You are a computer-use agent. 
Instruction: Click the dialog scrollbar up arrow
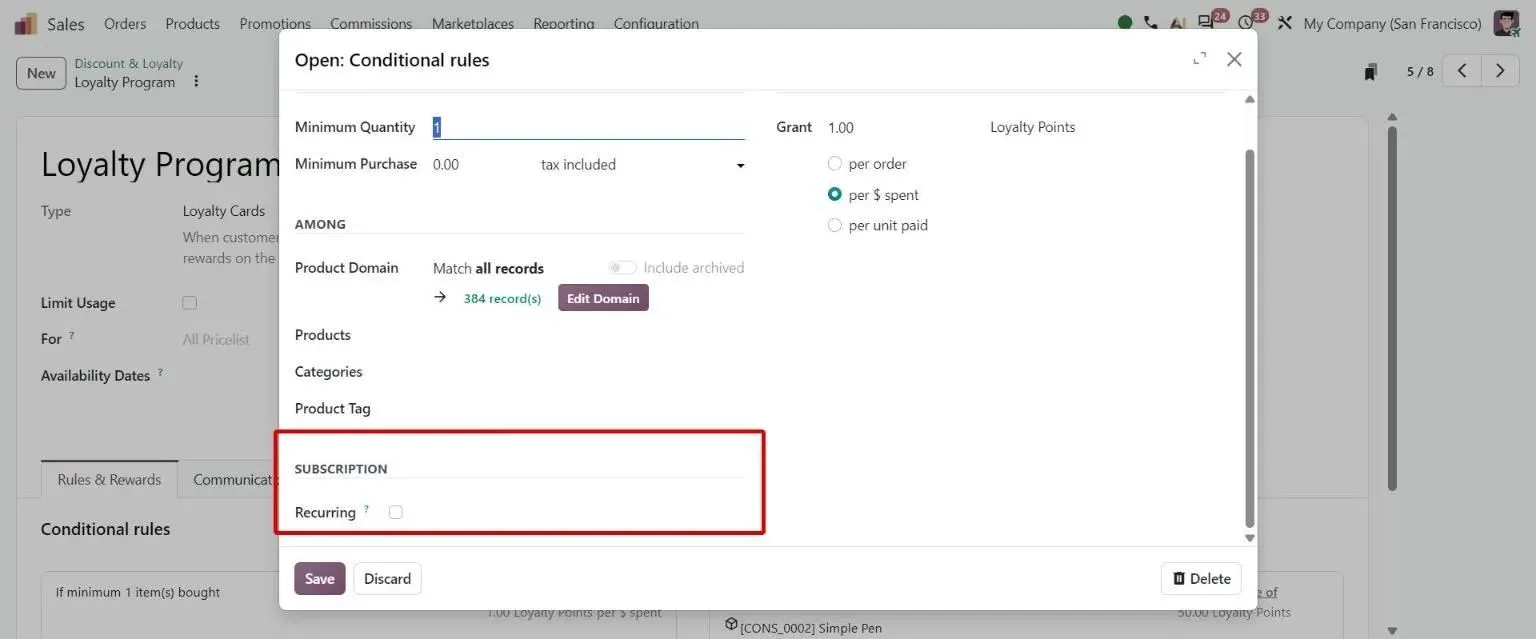coord(1249,100)
